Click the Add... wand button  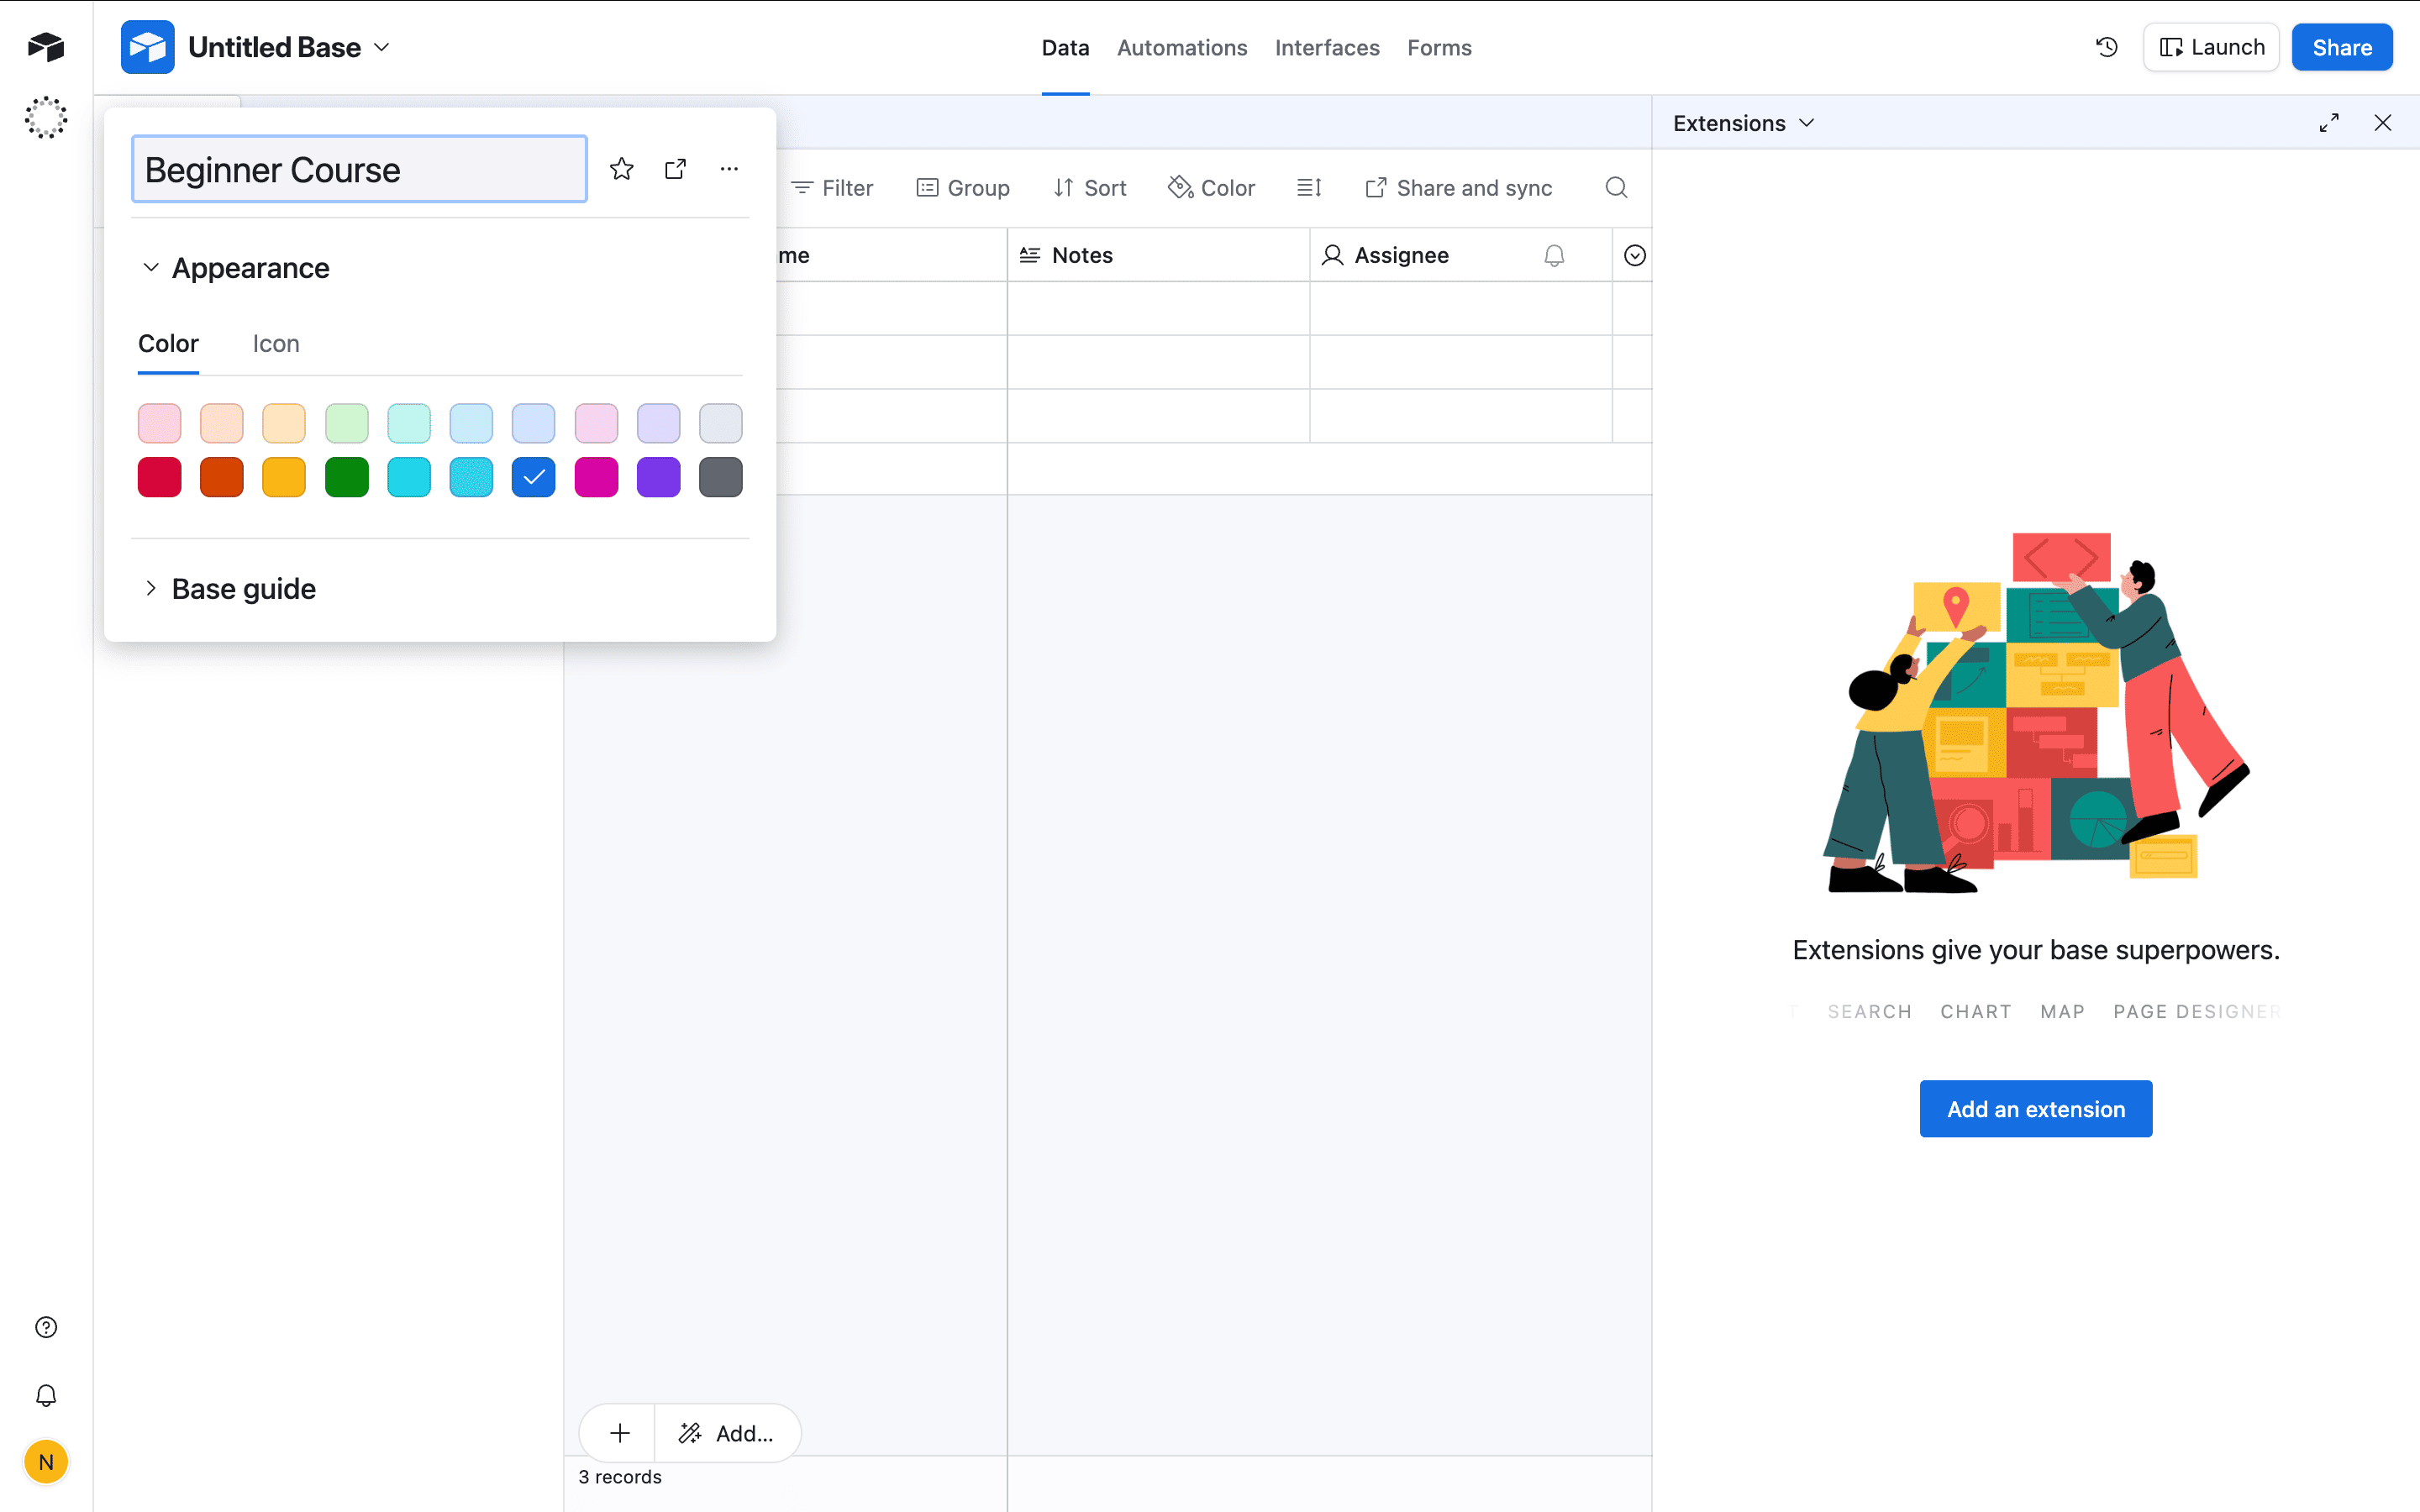click(x=727, y=1433)
